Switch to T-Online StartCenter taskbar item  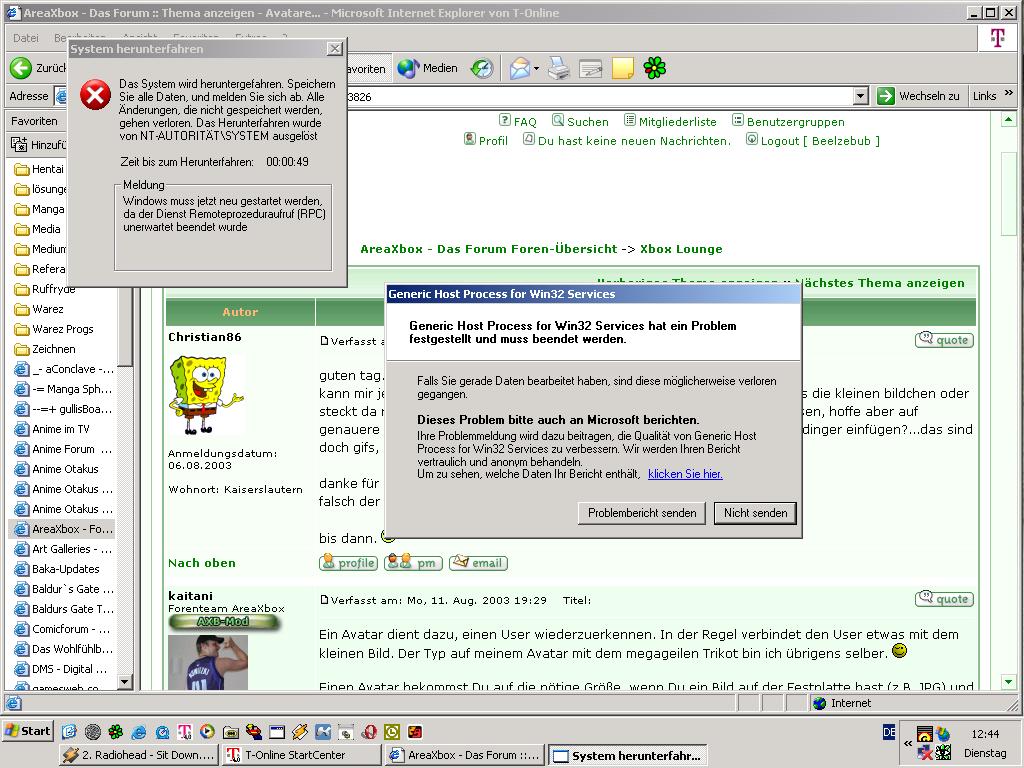[x=301, y=755]
